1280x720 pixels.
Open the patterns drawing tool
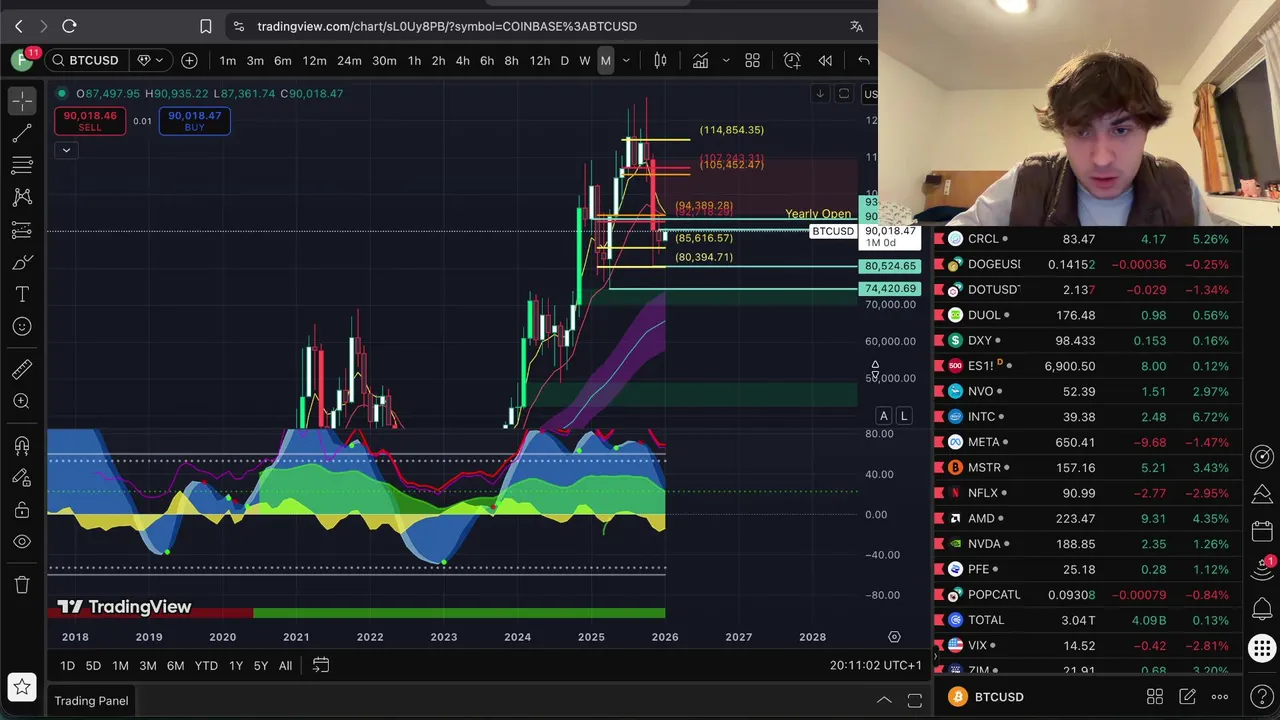click(22, 197)
